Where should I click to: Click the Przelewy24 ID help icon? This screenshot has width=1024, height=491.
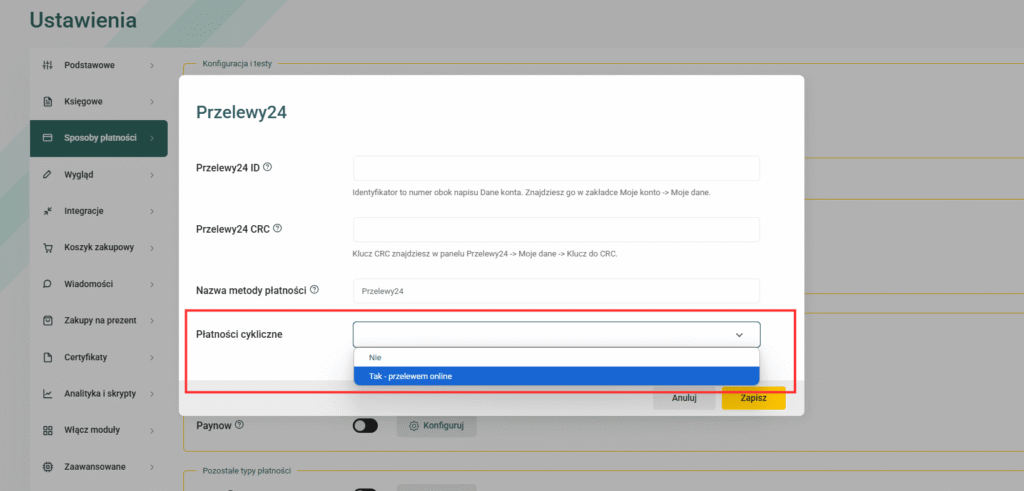click(267, 167)
